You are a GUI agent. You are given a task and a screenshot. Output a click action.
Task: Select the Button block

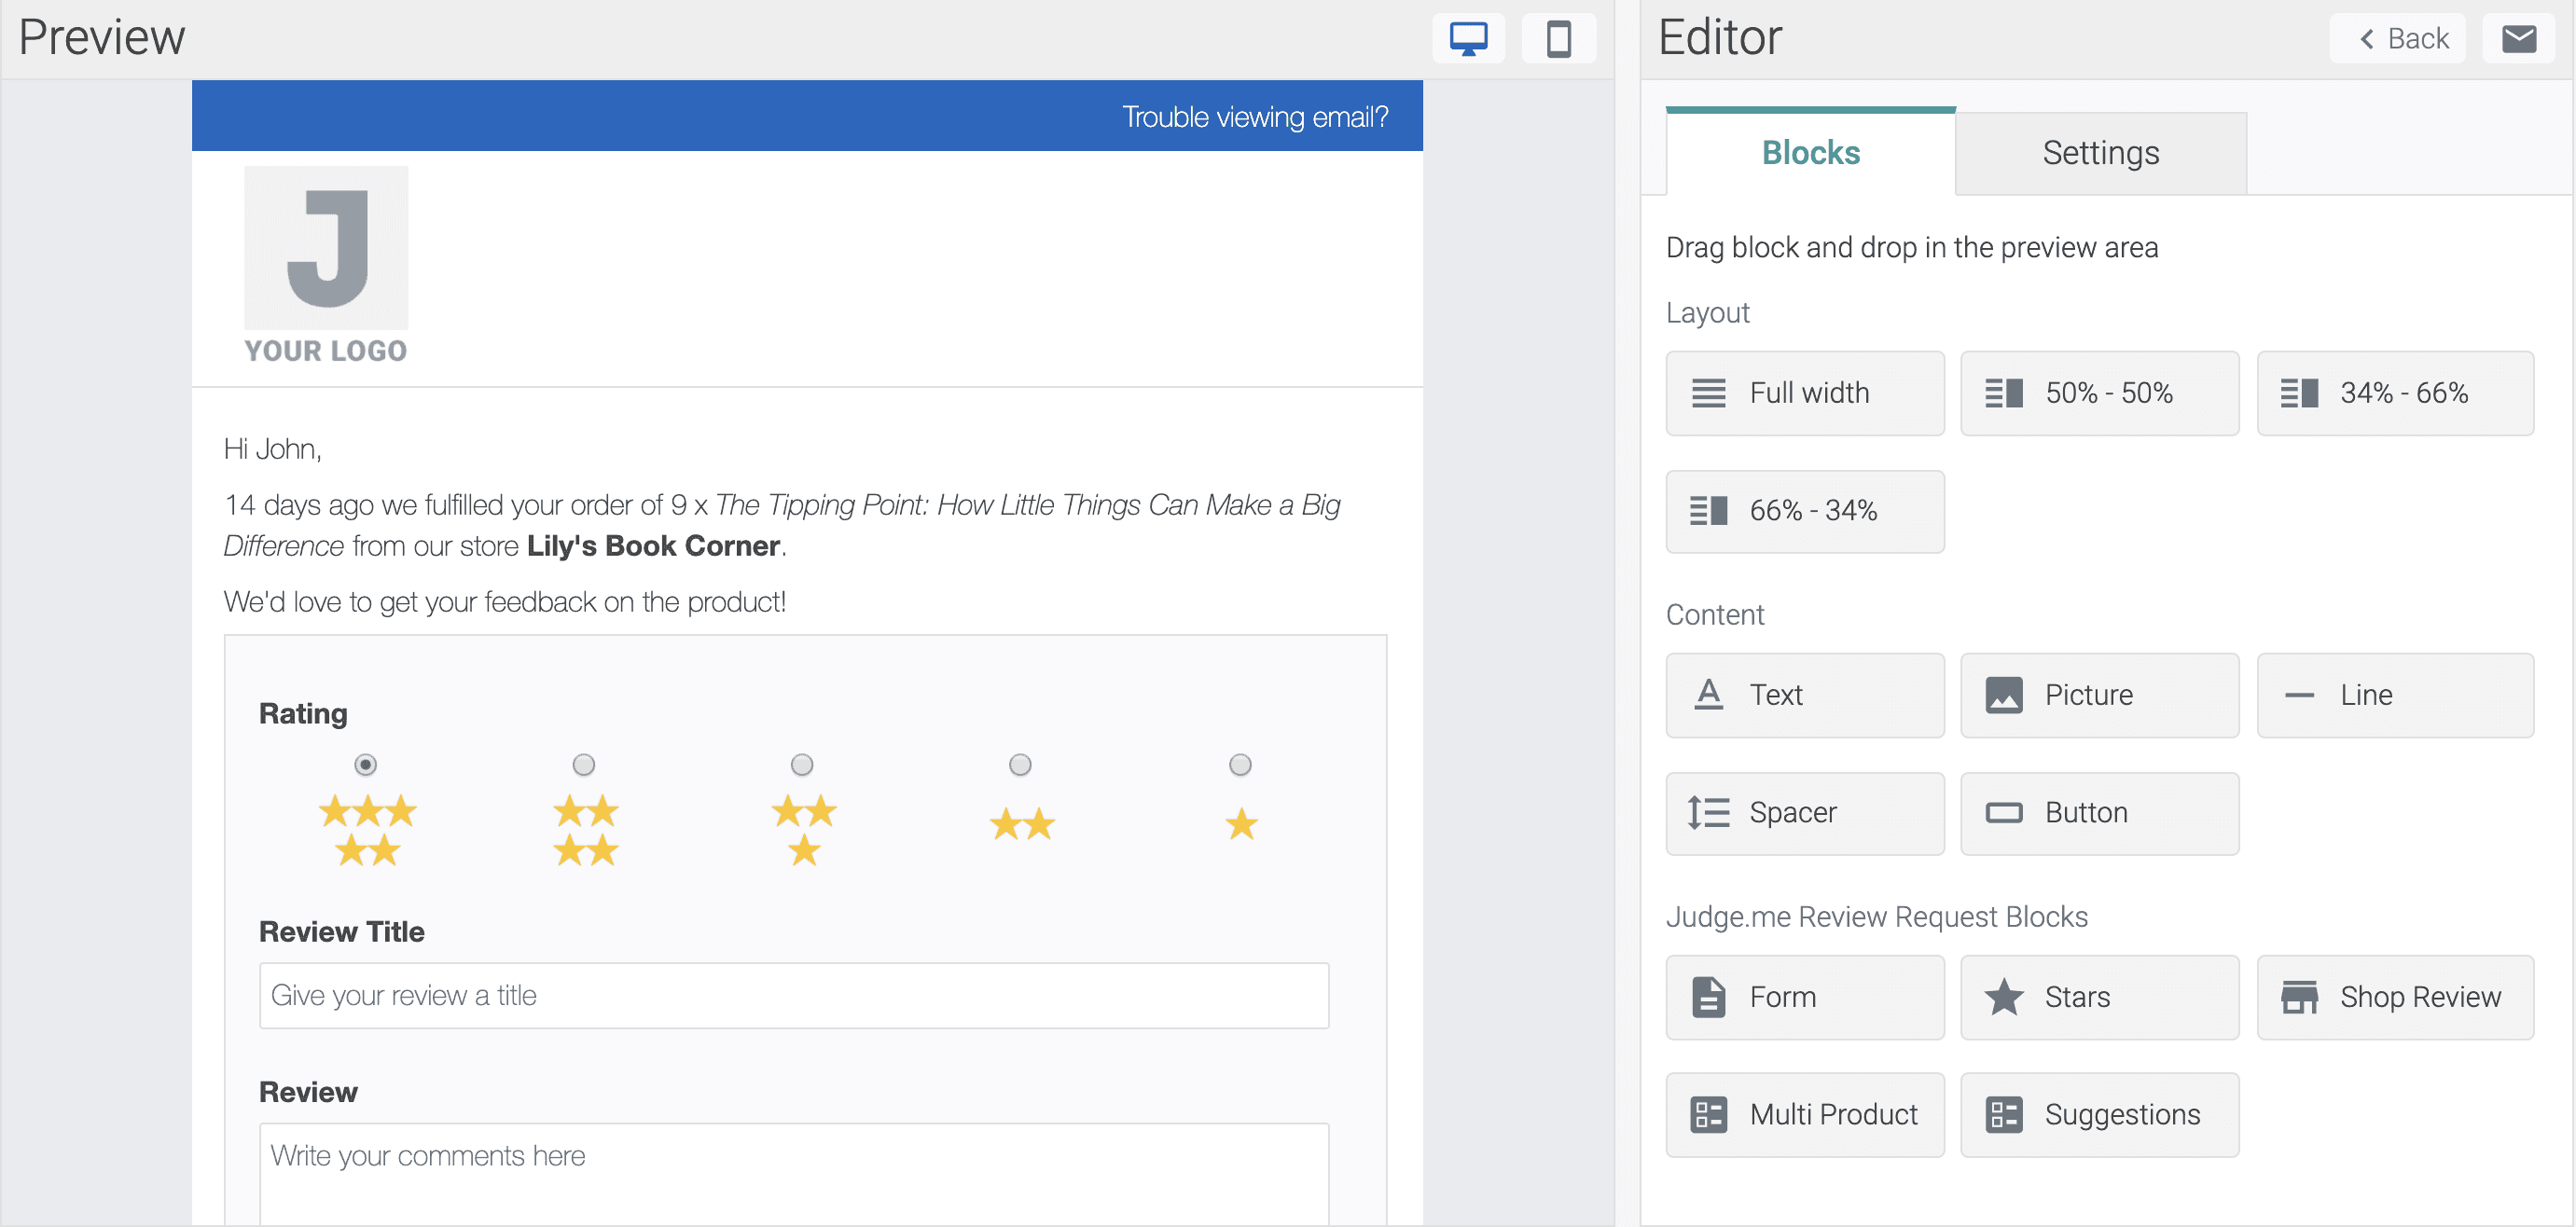coord(2099,813)
